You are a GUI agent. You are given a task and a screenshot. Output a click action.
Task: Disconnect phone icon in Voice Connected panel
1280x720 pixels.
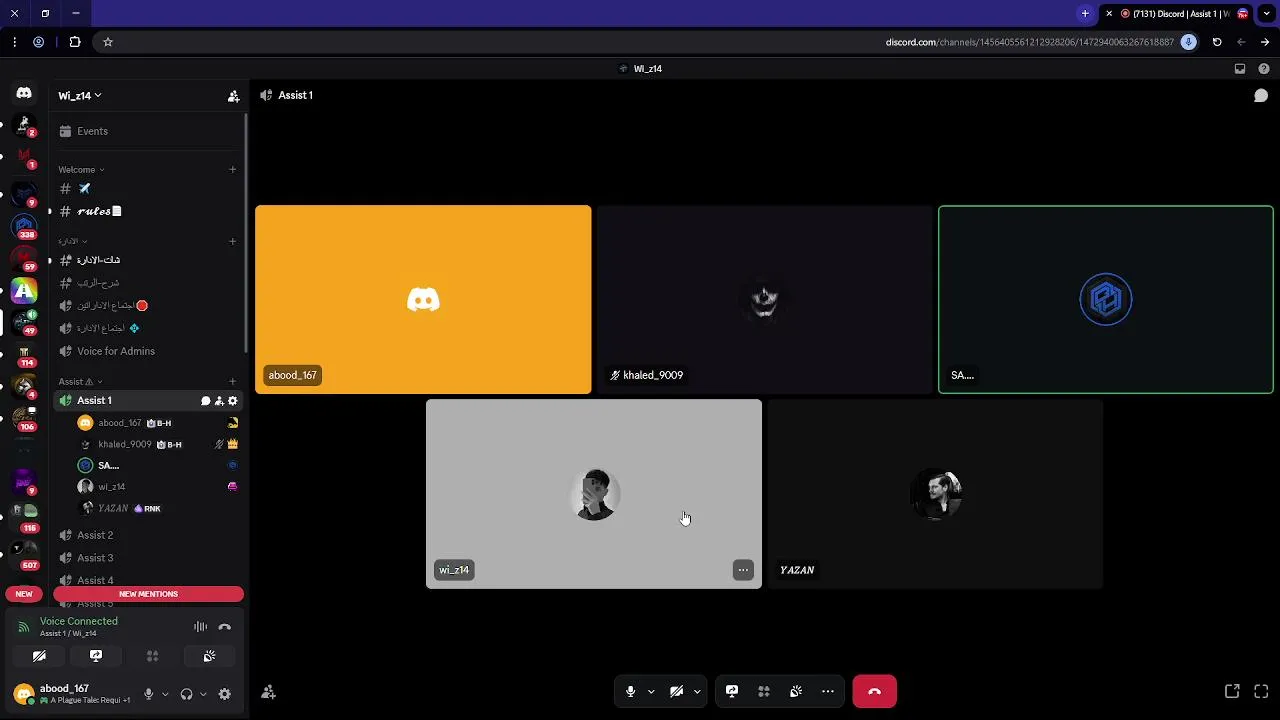(x=225, y=627)
